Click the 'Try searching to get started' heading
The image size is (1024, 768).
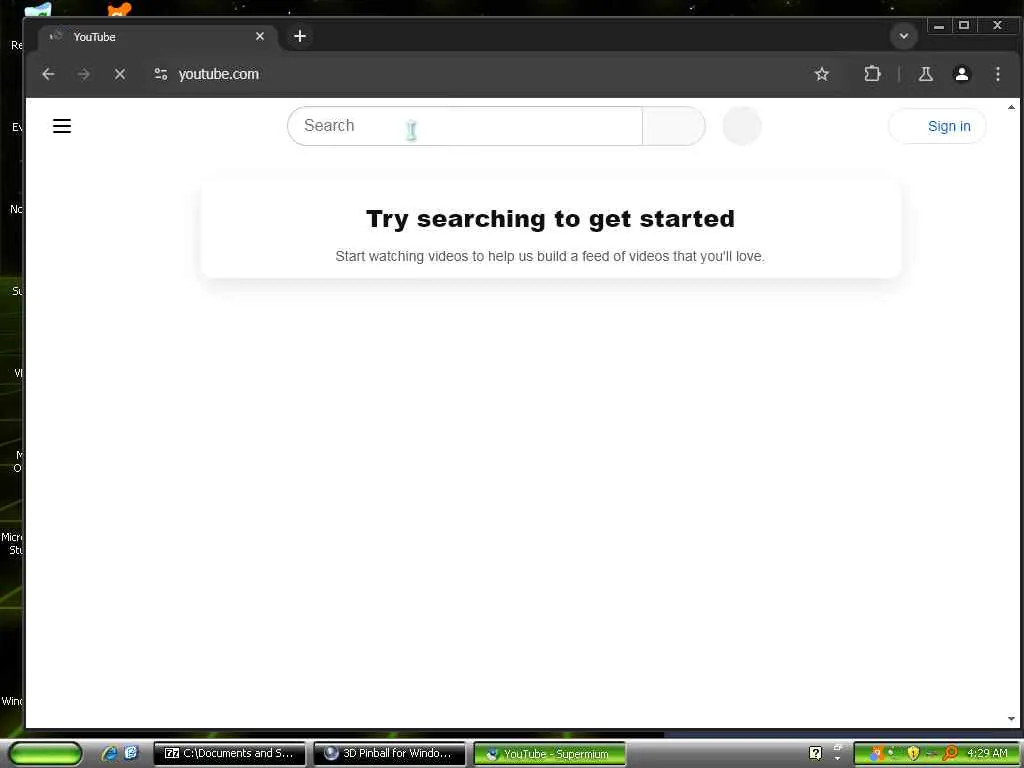coord(550,219)
